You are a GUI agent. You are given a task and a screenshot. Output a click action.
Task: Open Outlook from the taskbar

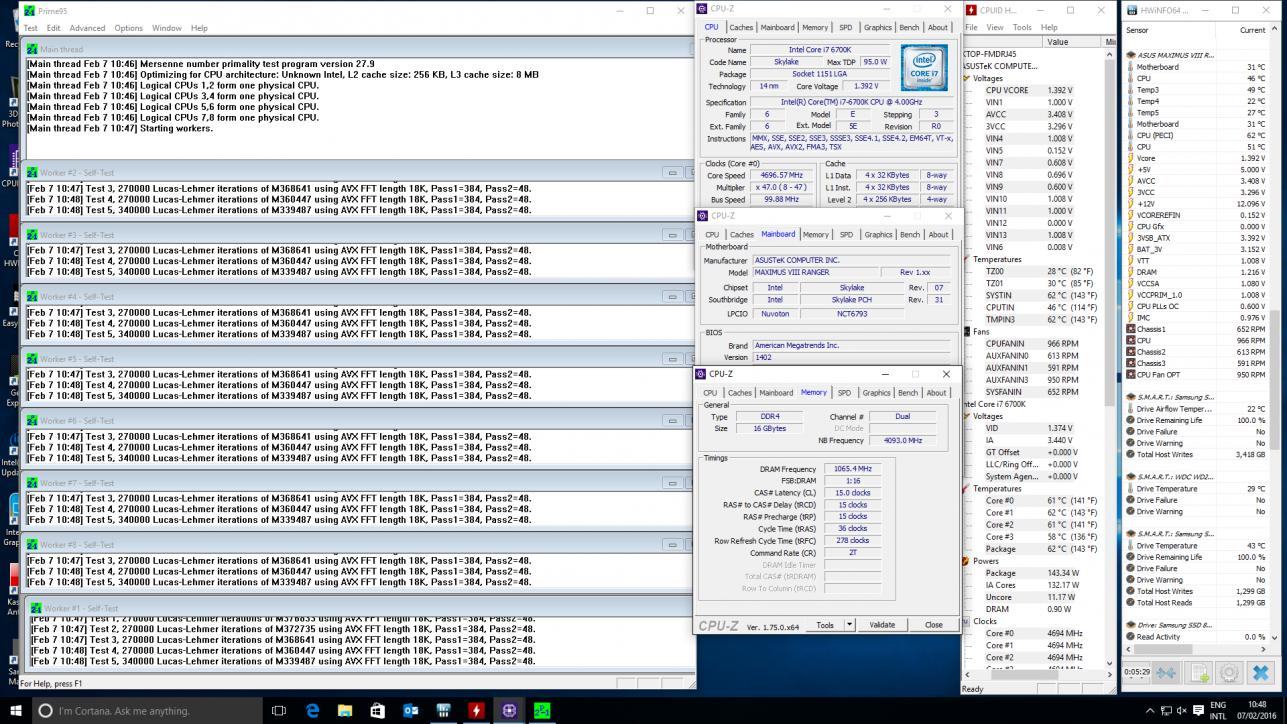(x=410, y=711)
